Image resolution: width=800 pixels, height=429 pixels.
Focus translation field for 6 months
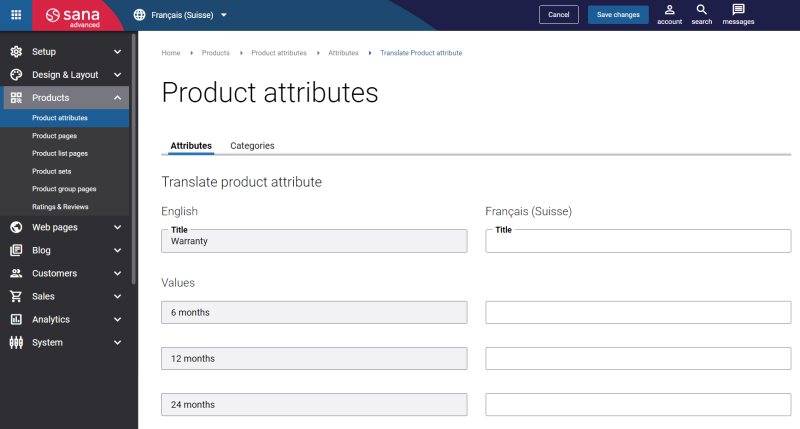click(638, 312)
